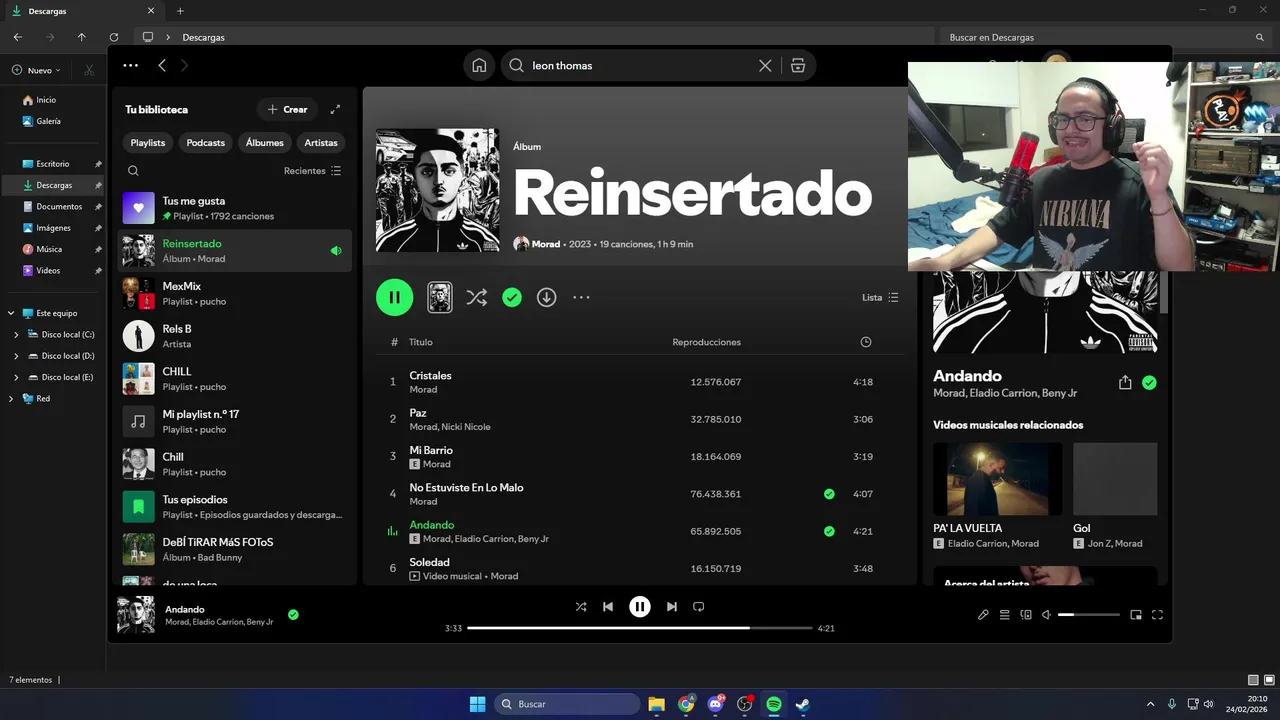
Task: Open album more options three dots
Action: tap(581, 297)
